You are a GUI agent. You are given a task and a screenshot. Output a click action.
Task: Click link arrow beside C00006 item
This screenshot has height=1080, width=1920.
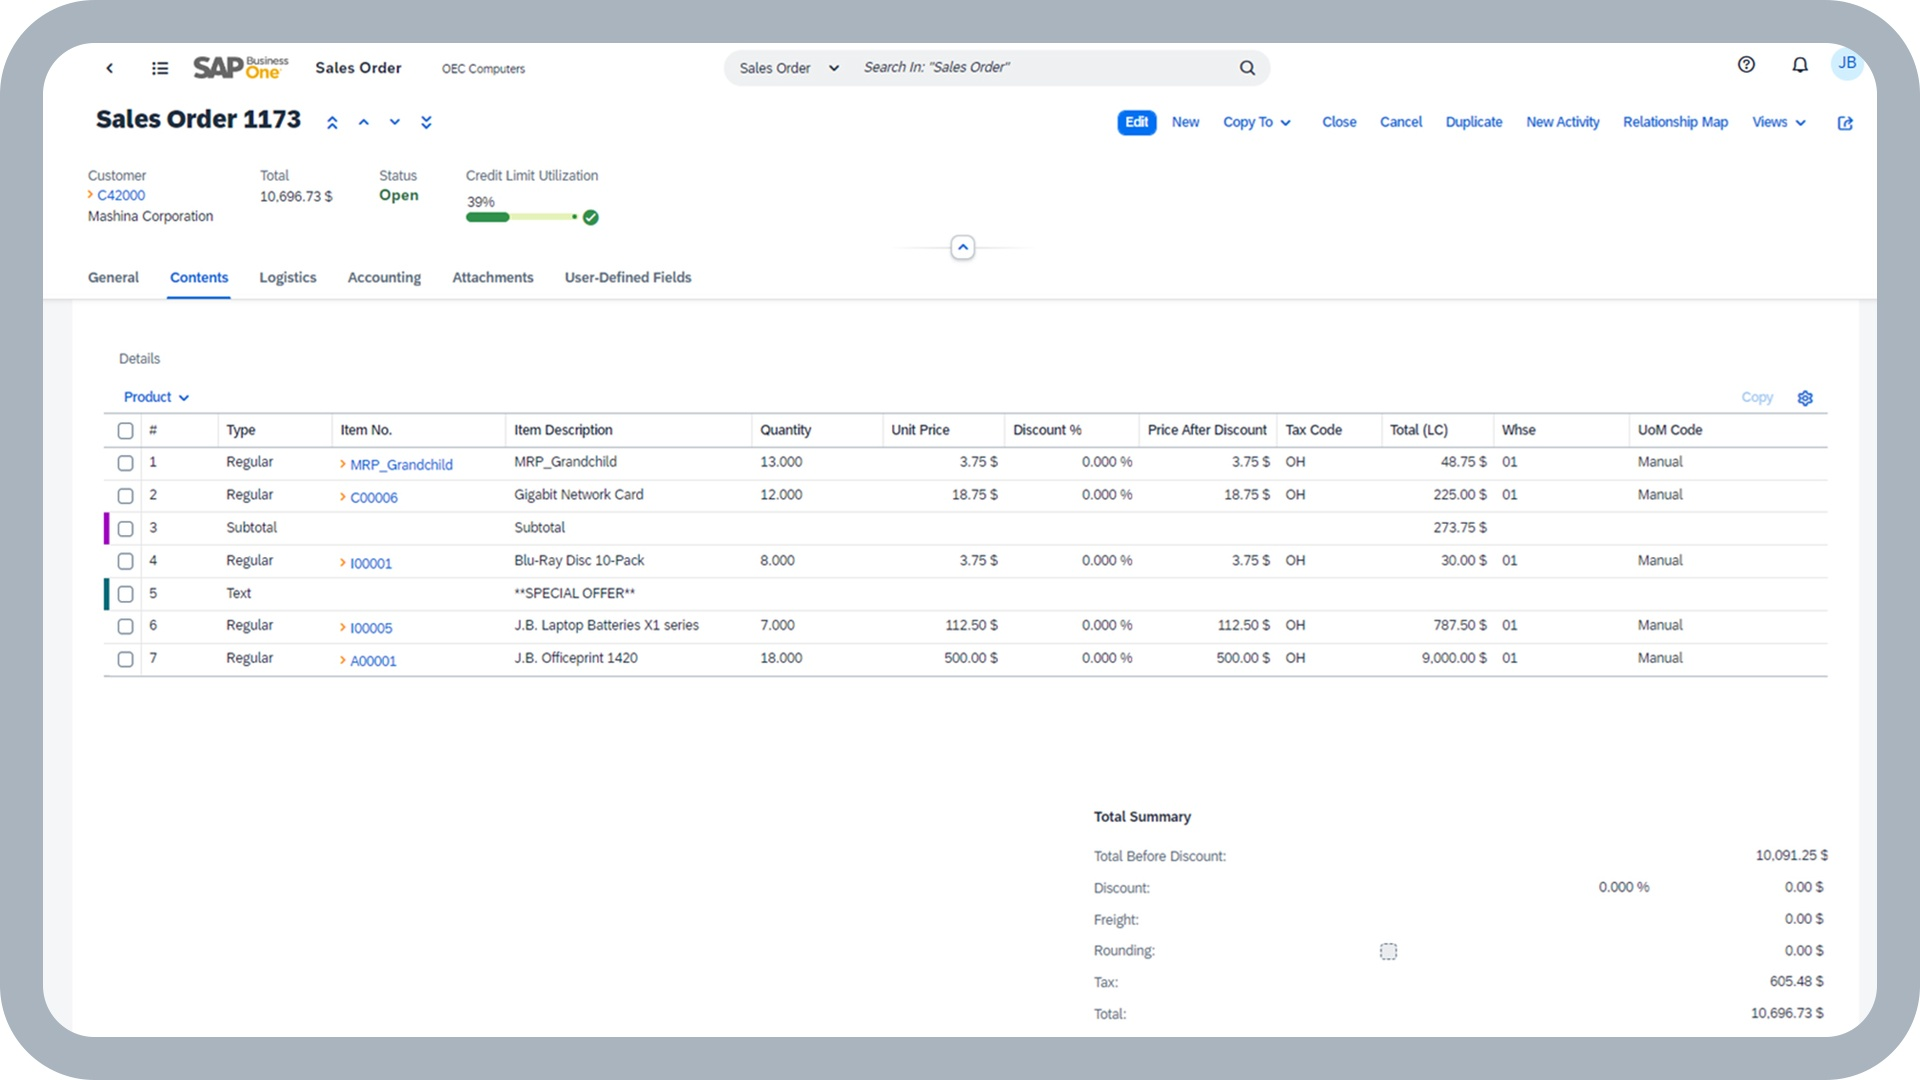[x=343, y=497]
